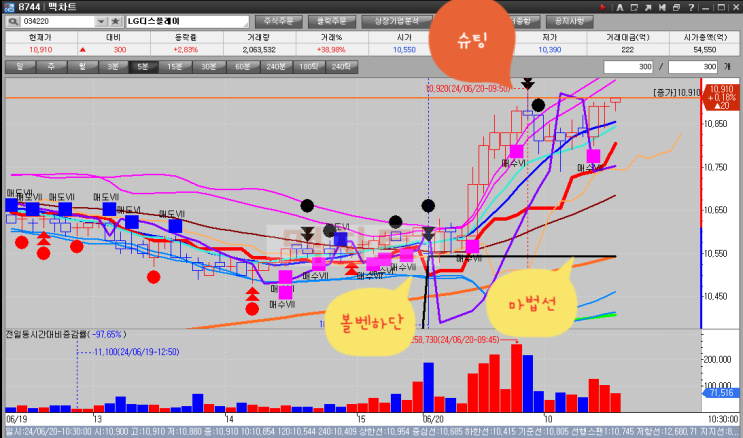
Task: Click the 시가총액(억) value 54,550
Action: (705, 50)
